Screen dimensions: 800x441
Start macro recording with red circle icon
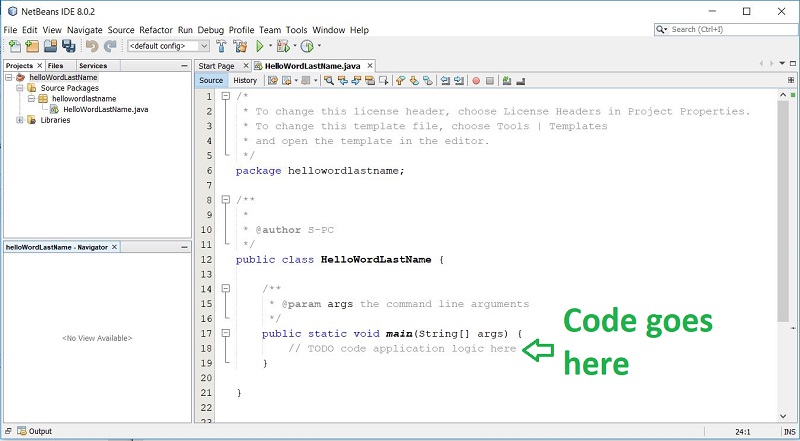point(476,81)
